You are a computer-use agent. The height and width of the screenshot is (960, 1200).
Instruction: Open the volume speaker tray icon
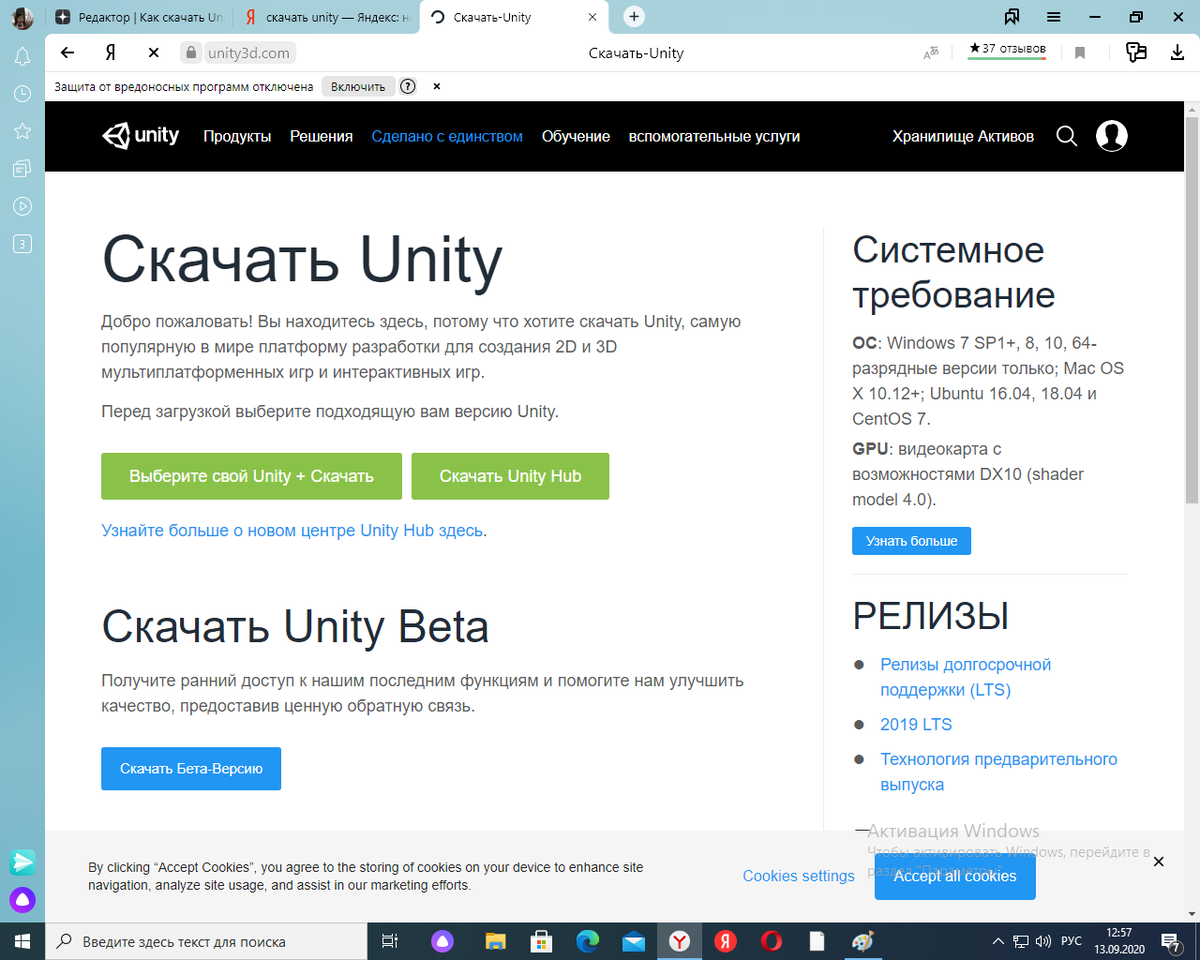point(1042,941)
